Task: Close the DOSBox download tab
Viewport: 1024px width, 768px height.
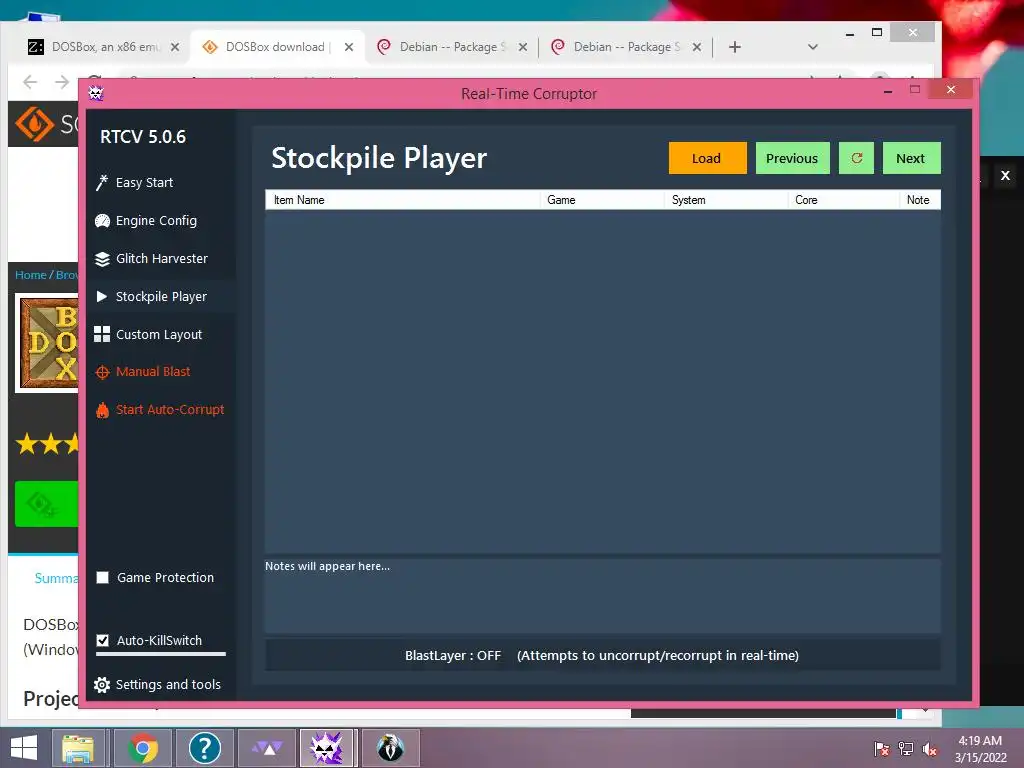Action: 349,47
